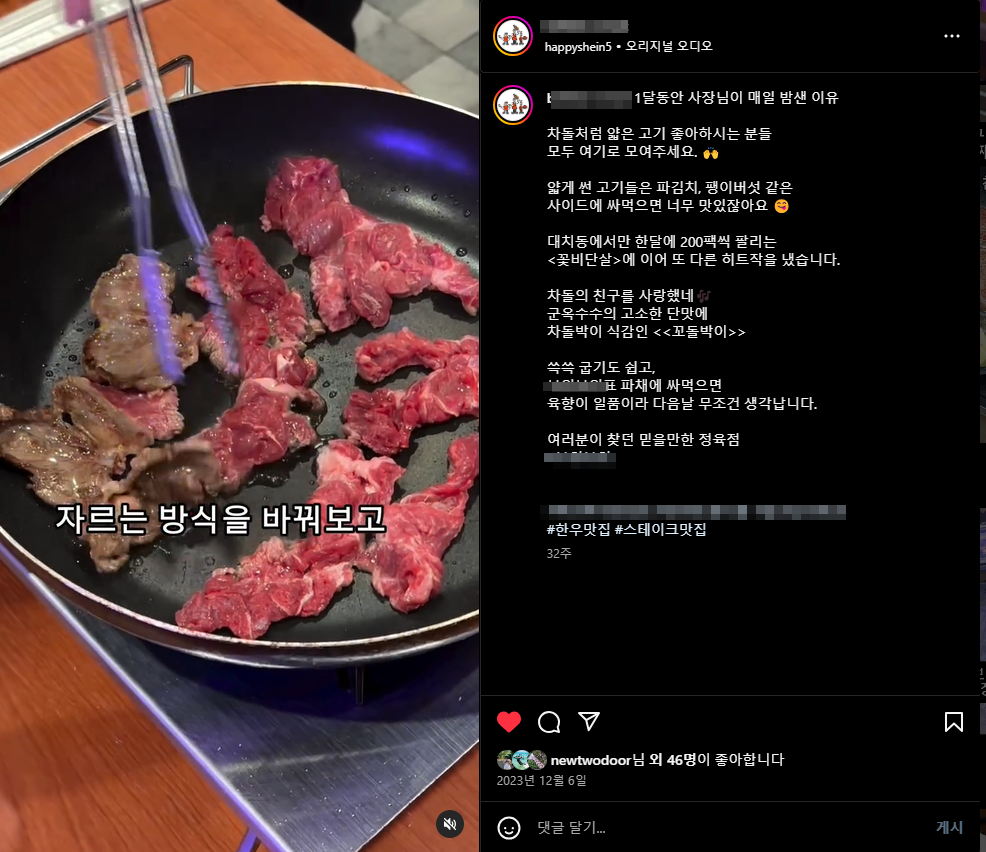
Task: Open the happyshein5 audio credit link
Action: [577, 47]
